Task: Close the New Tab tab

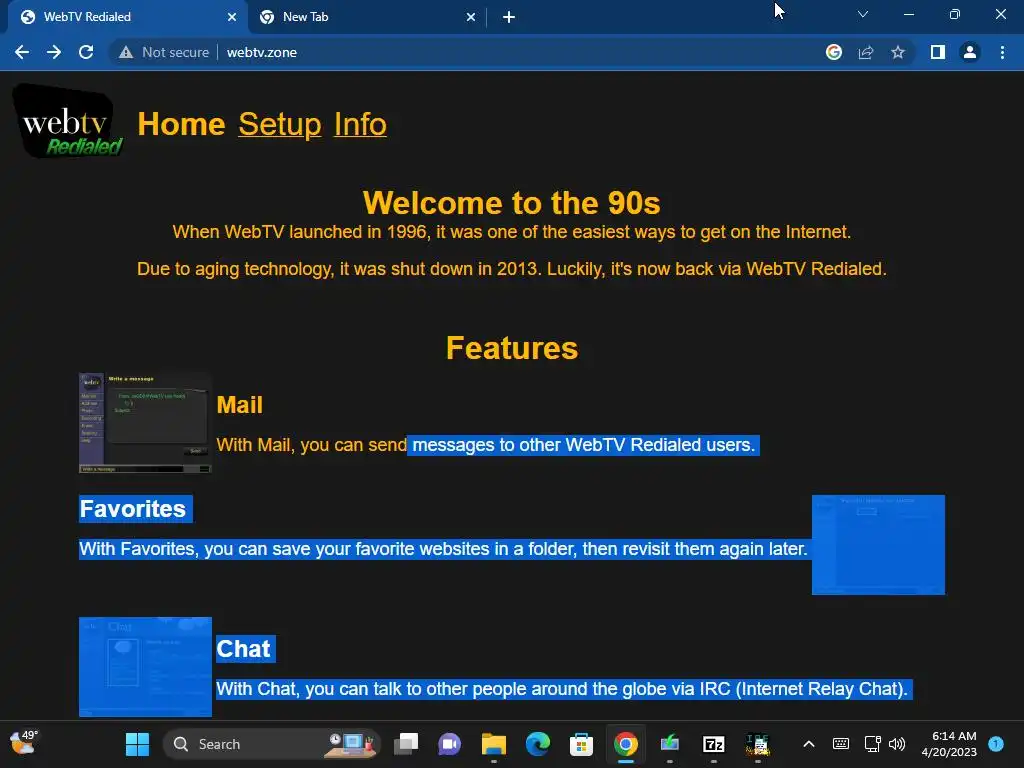Action: [471, 17]
